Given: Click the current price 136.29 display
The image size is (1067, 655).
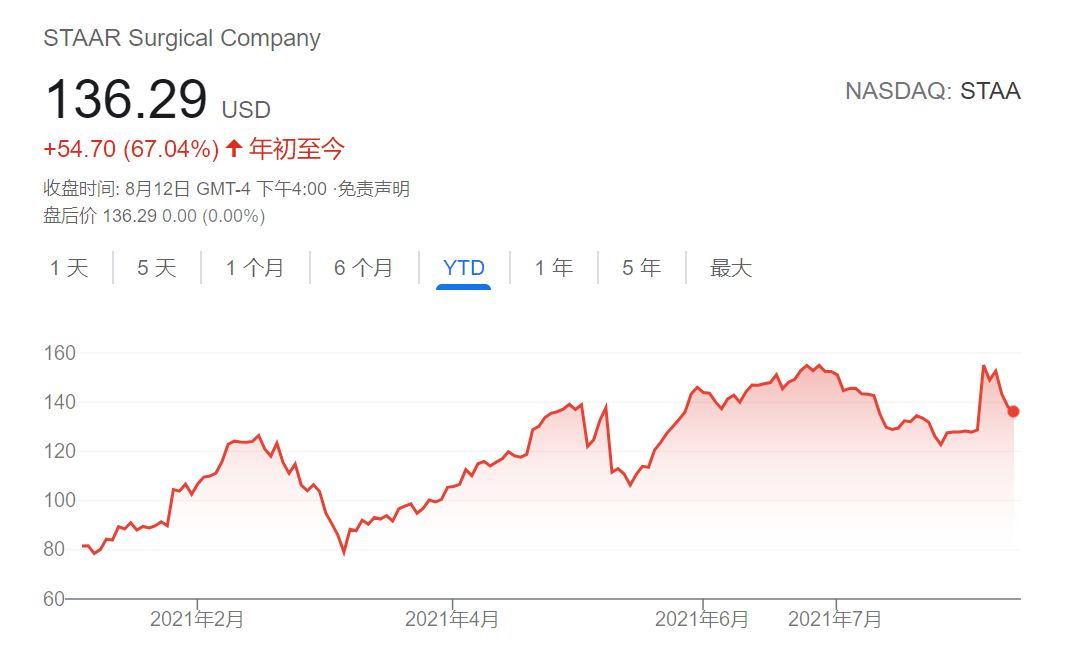Looking at the screenshot, I should pos(126,97).
